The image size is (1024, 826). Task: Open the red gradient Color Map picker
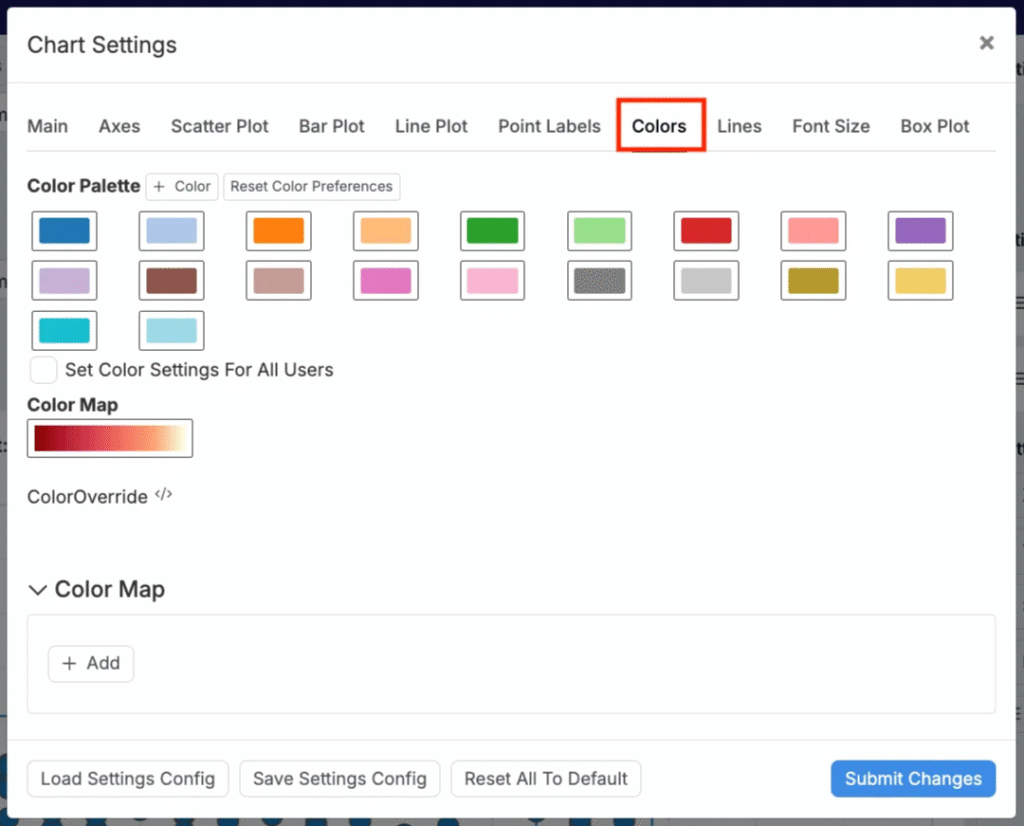point(110,438)
